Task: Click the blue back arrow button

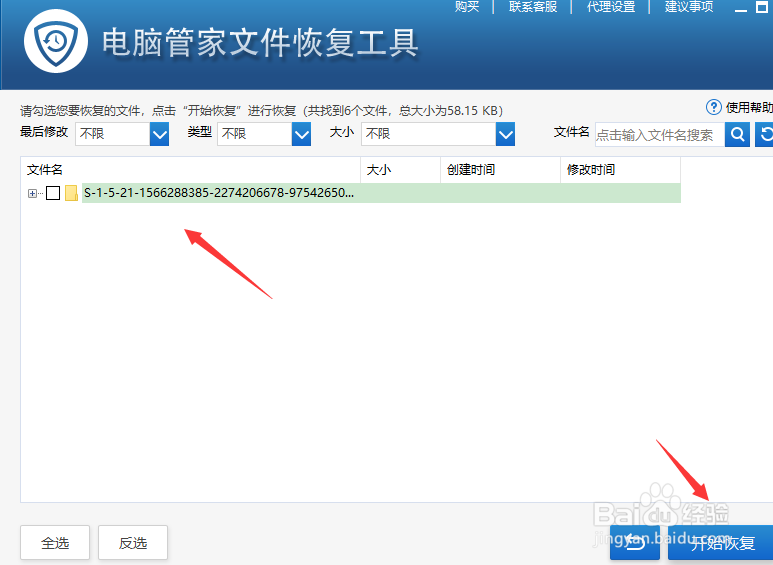Action: 634,543
